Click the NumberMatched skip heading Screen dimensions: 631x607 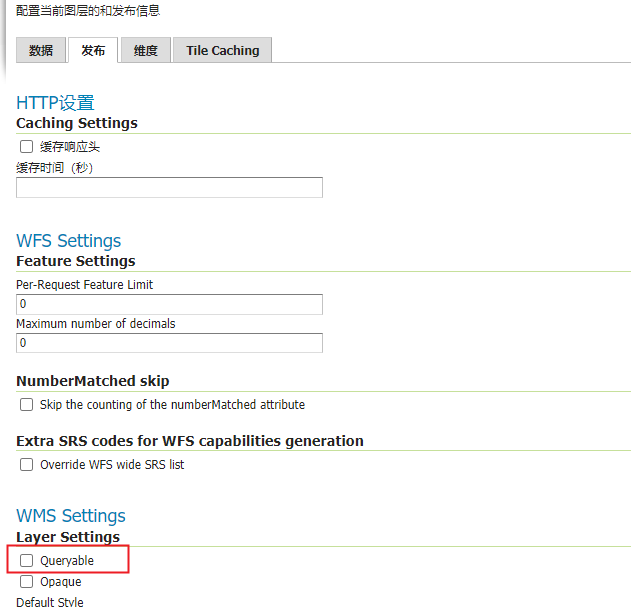point(93,381)
